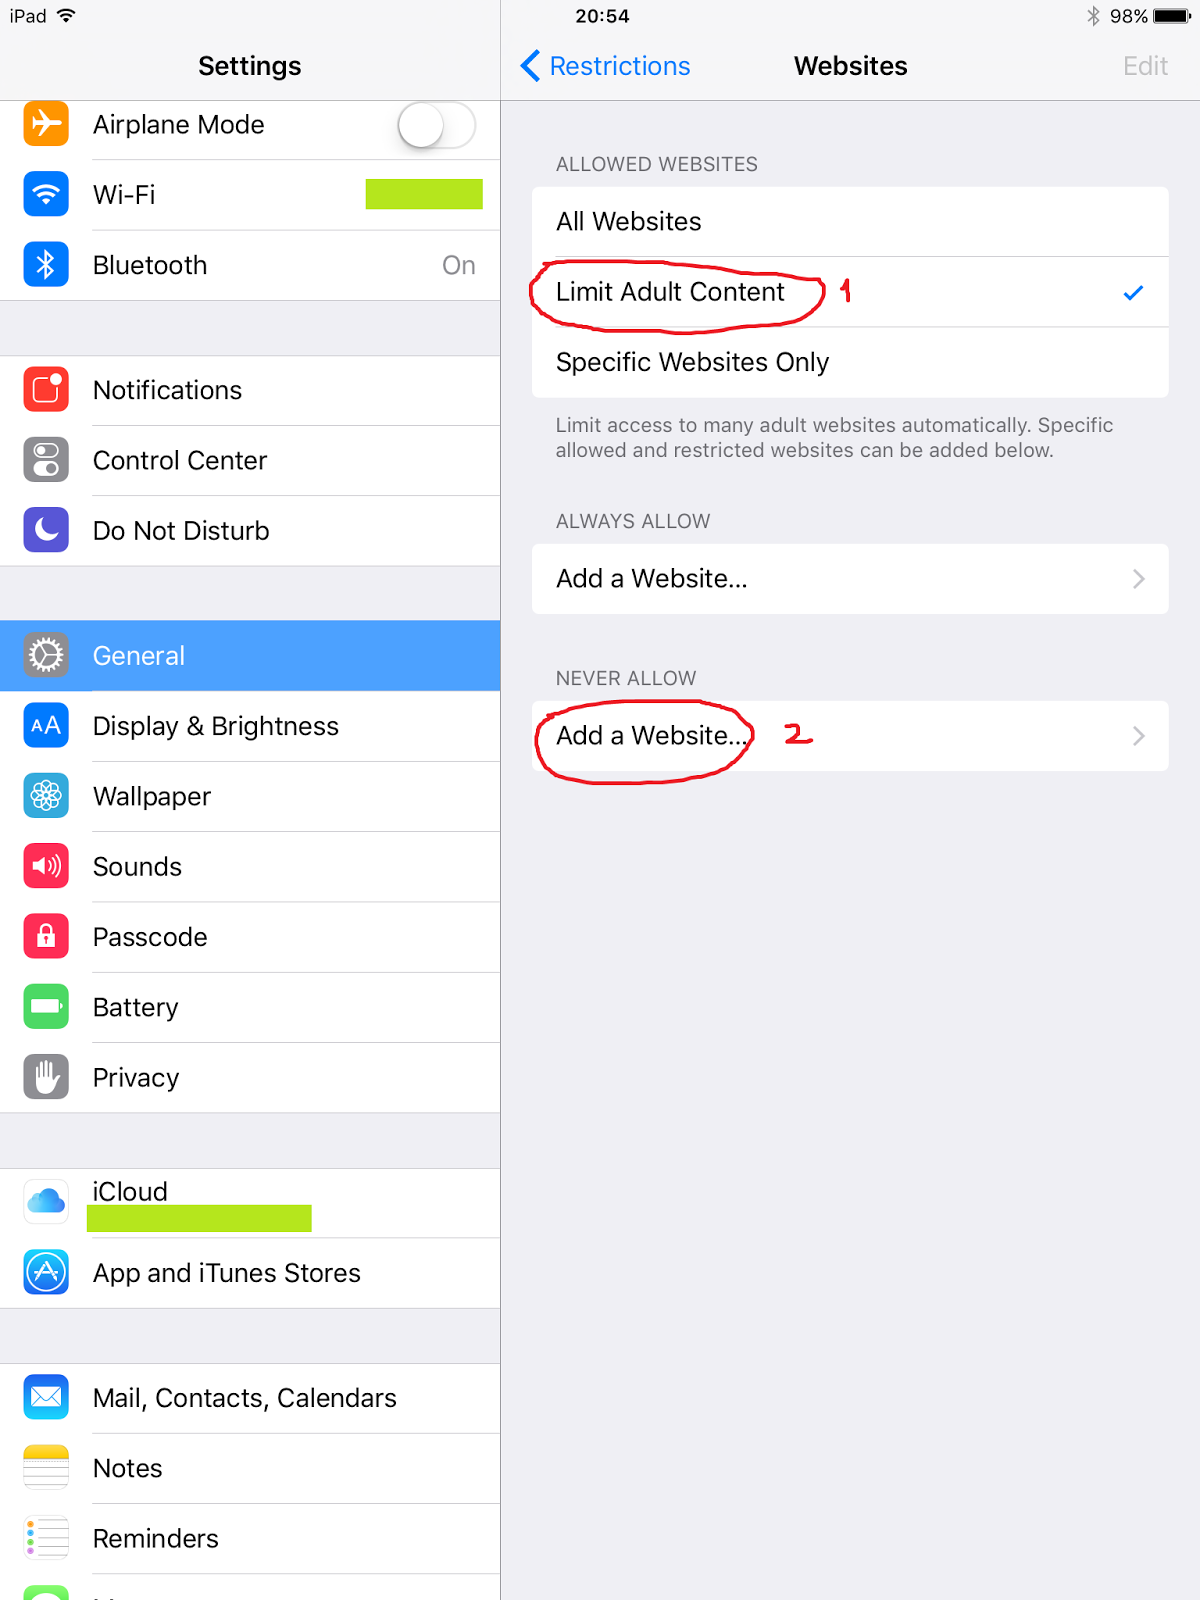Tap the Bluetooth icon
The image size is (1200, 1600).
(x=46, y=264)
